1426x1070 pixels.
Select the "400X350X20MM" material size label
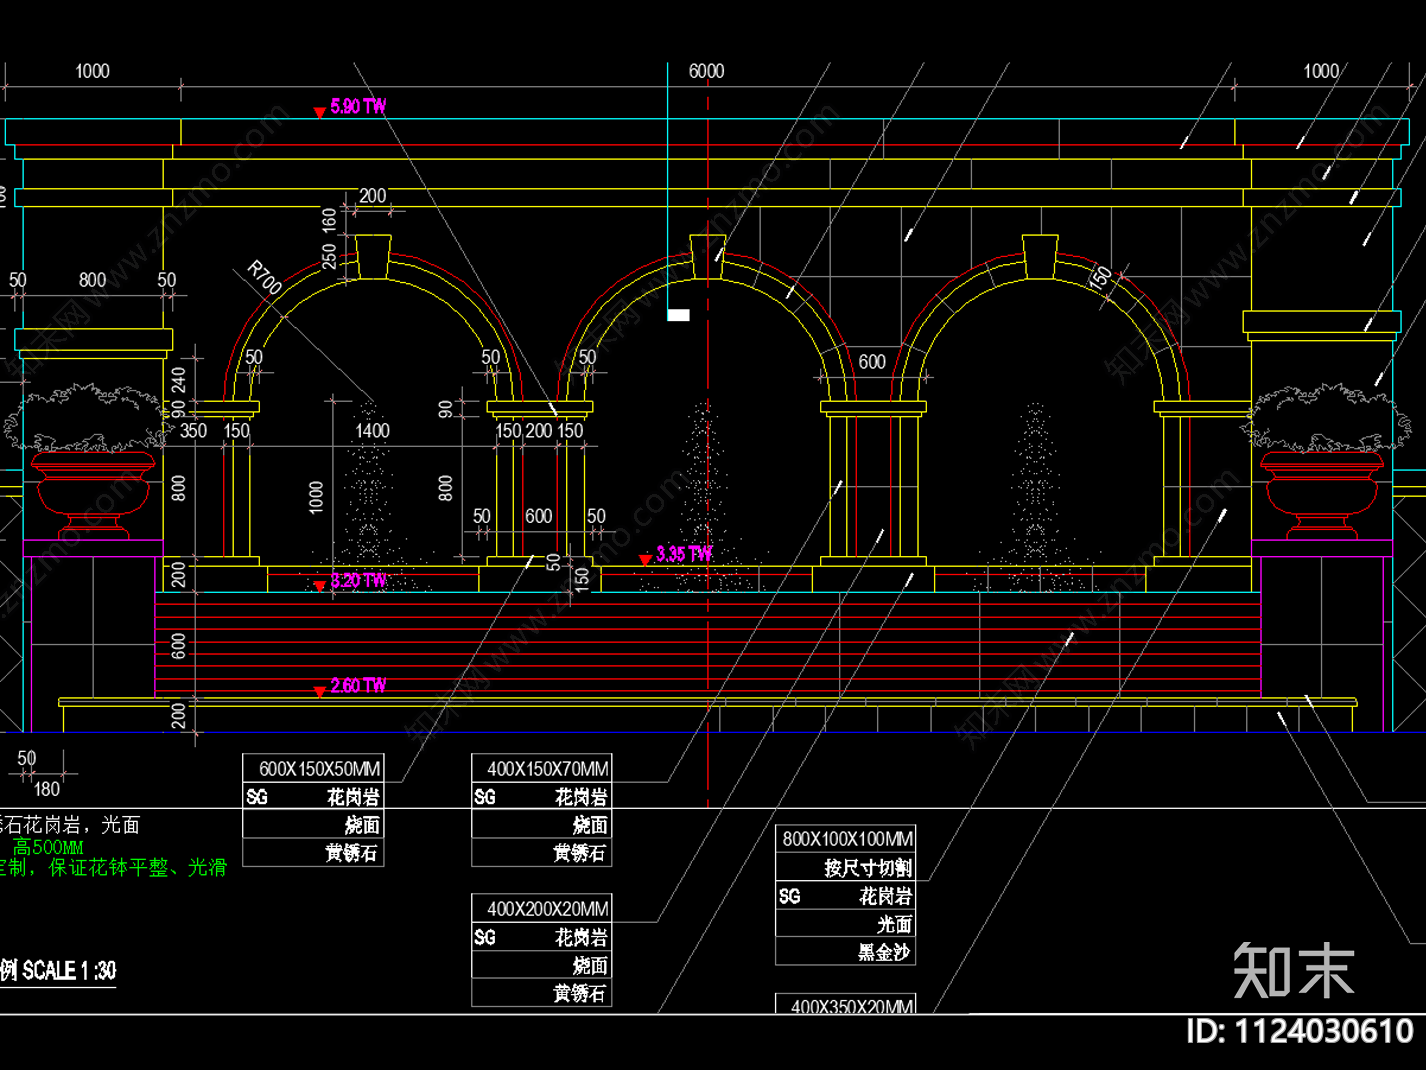pos(852,1006)
